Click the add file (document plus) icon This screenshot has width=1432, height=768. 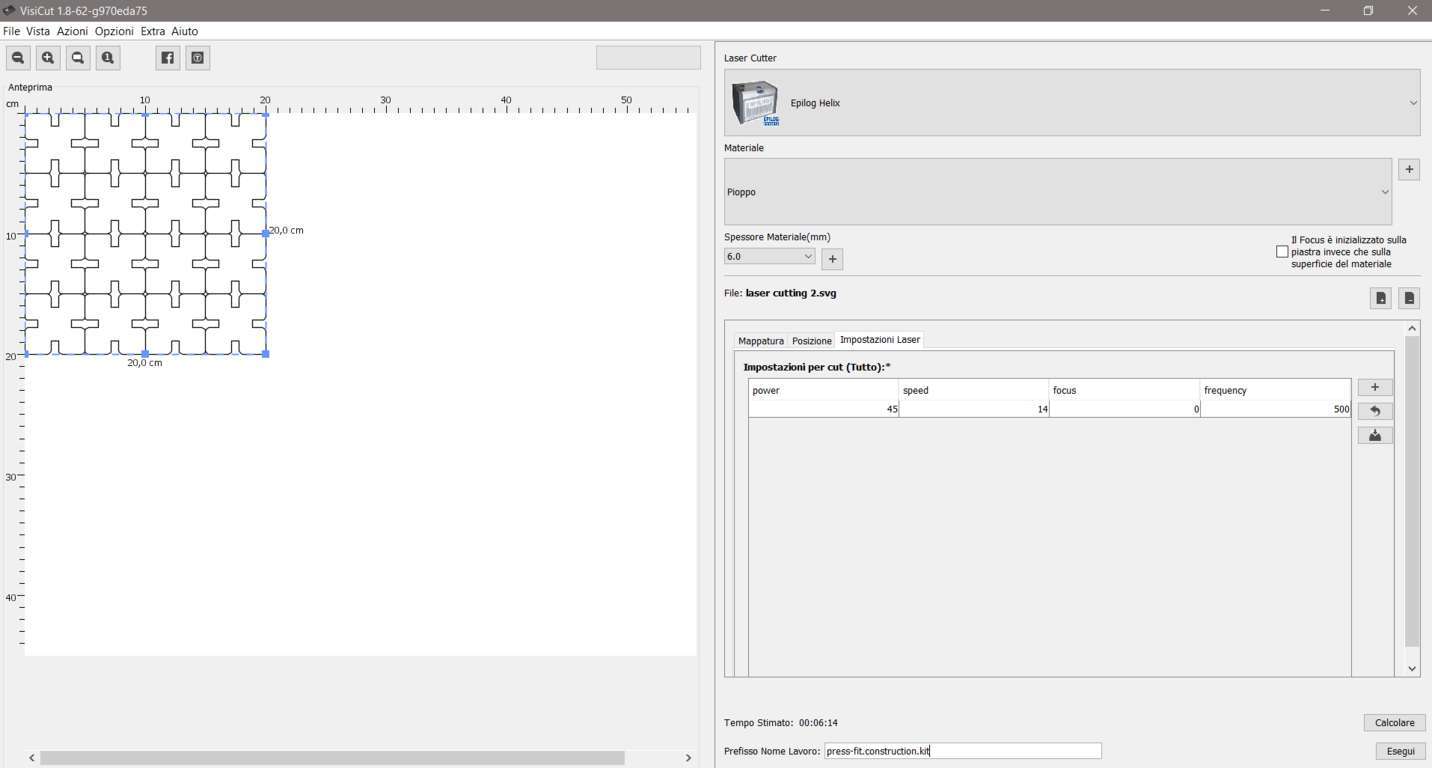tap(1380, 298)
